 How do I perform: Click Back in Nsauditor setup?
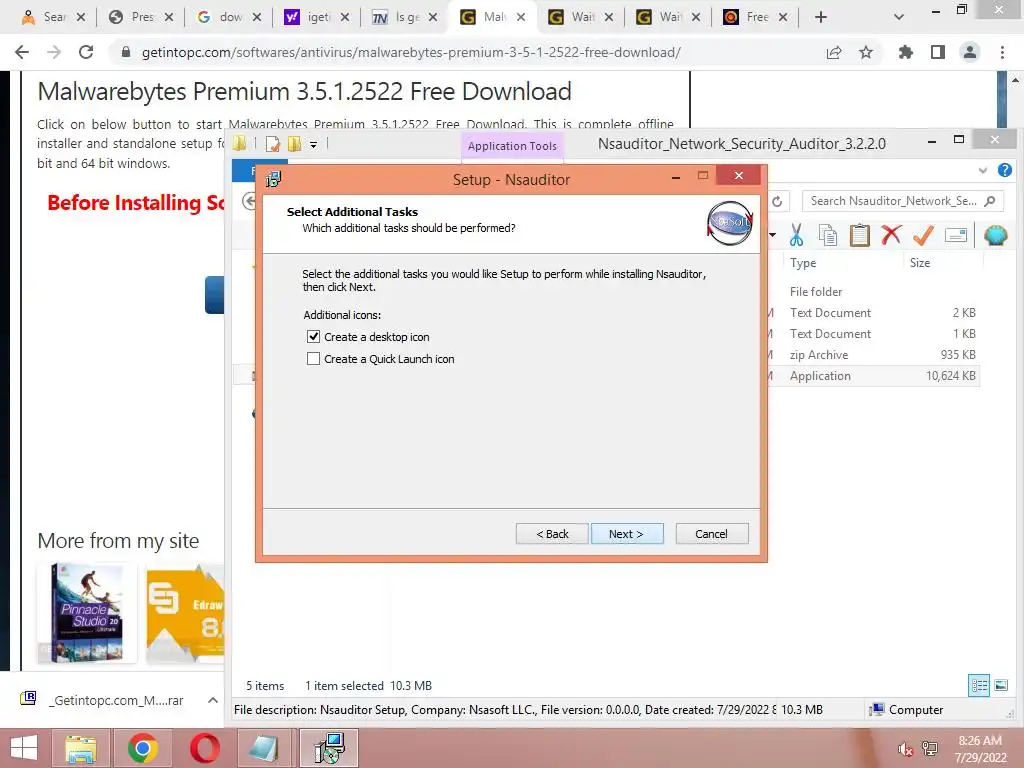tap(552, 534)
